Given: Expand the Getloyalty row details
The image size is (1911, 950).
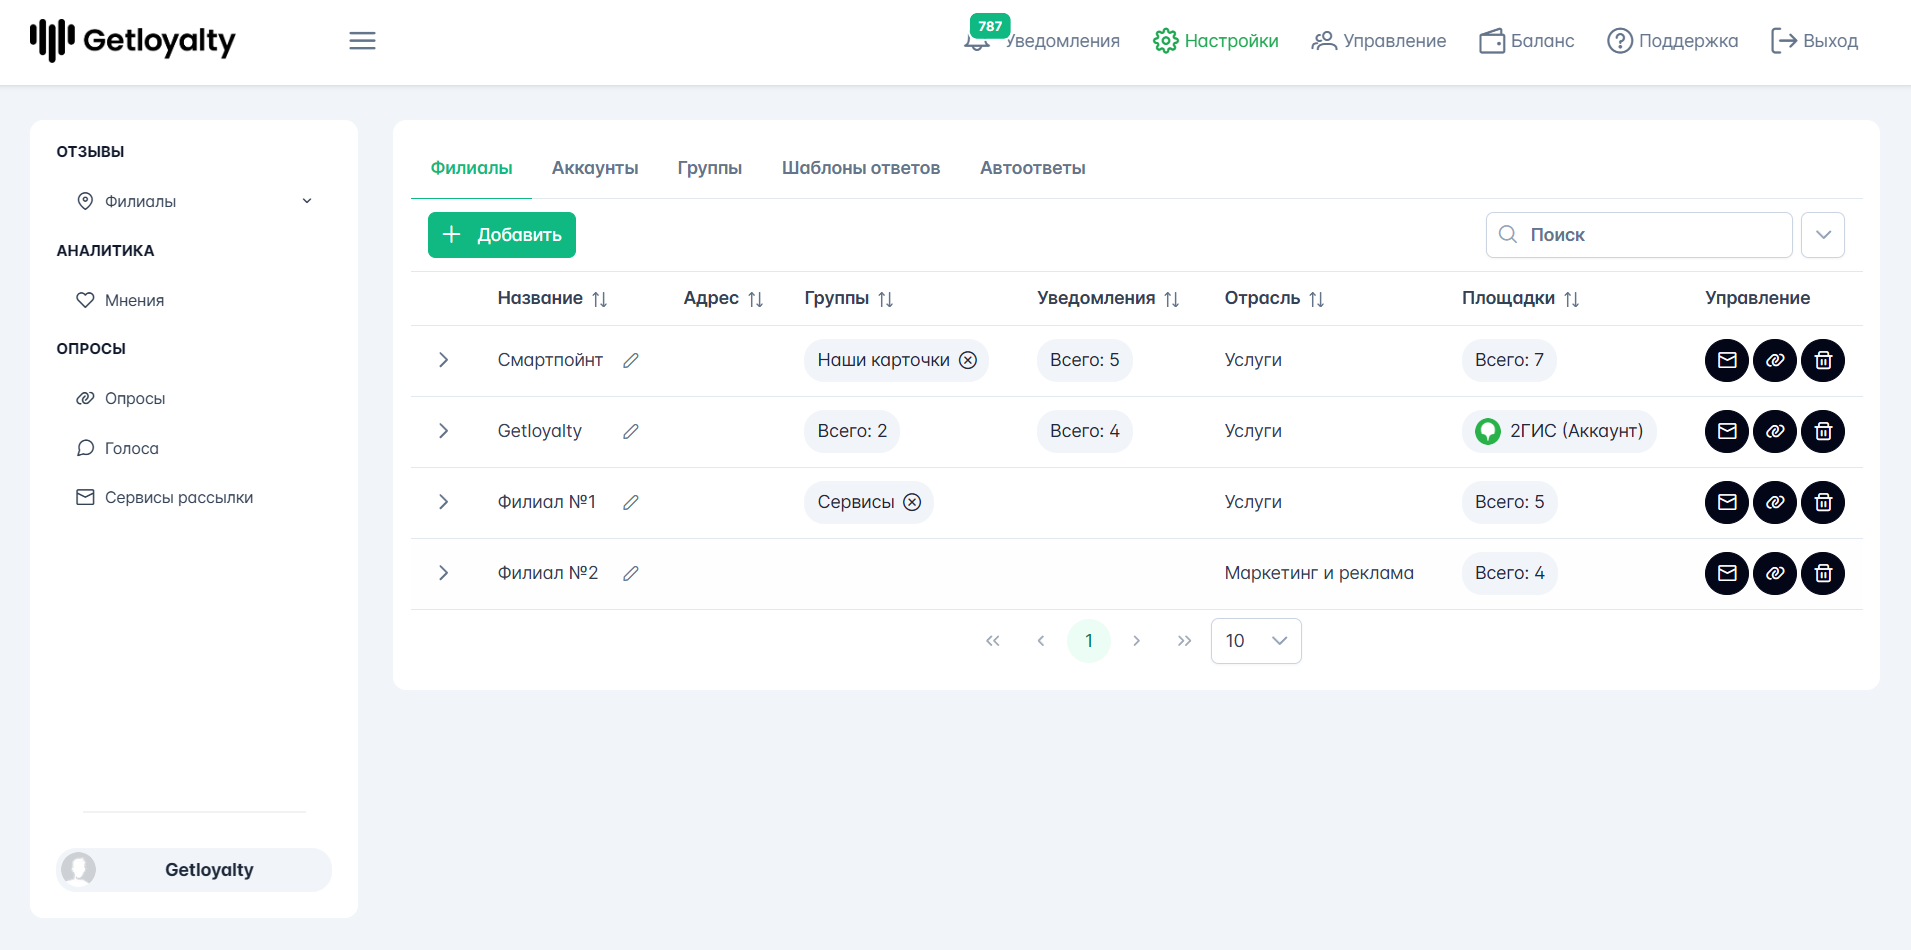Looking at the screenshot, I should [x=444, y=431].
